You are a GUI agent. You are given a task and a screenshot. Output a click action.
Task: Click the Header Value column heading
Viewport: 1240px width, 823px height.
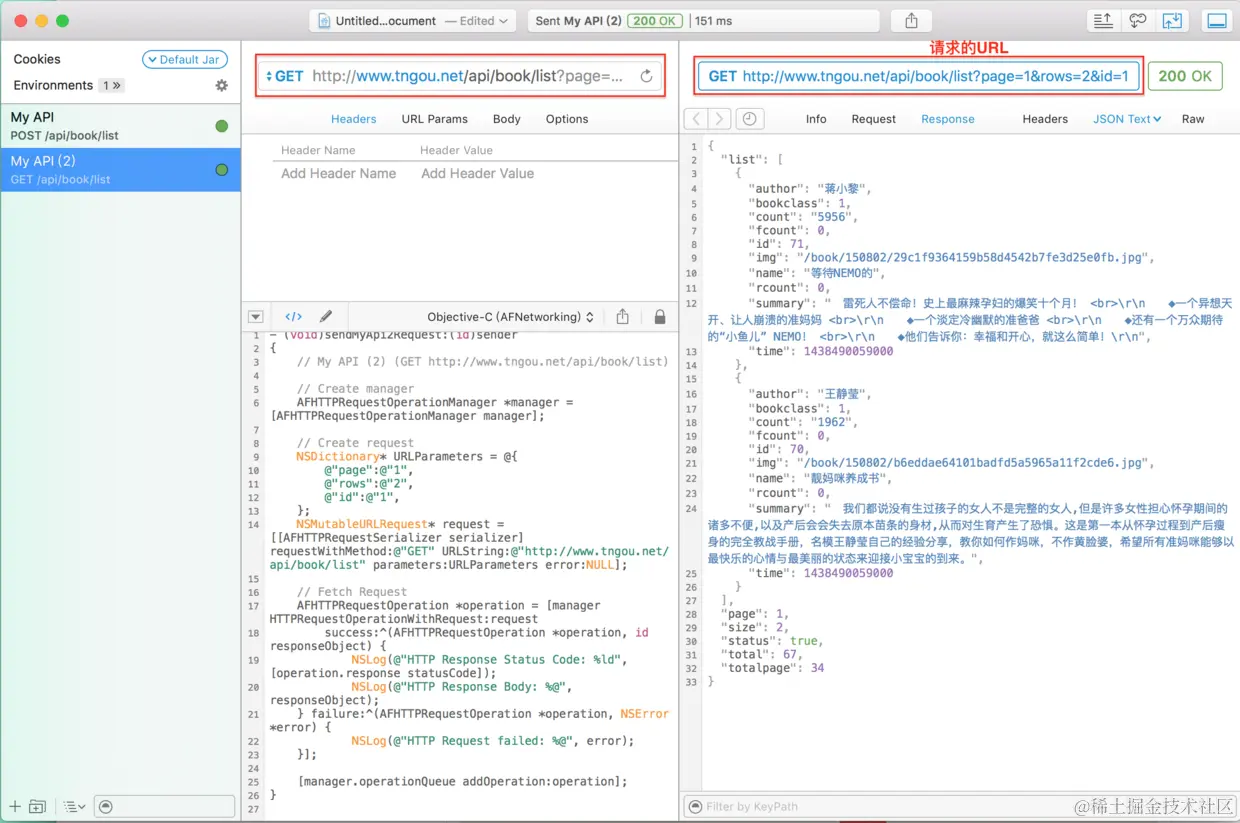456,150
